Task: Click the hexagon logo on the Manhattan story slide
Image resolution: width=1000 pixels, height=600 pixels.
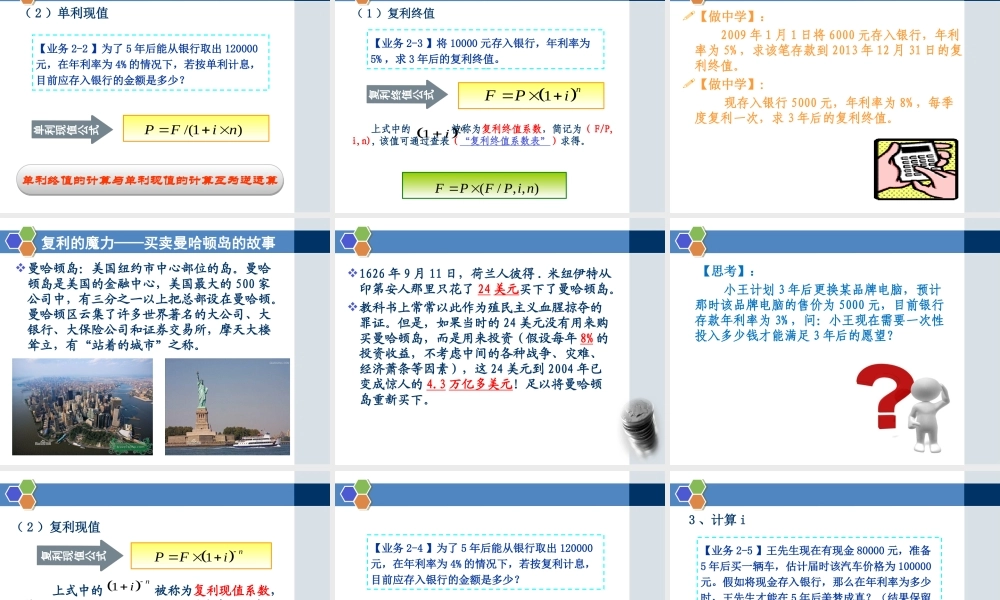Action: coord(22,239)
